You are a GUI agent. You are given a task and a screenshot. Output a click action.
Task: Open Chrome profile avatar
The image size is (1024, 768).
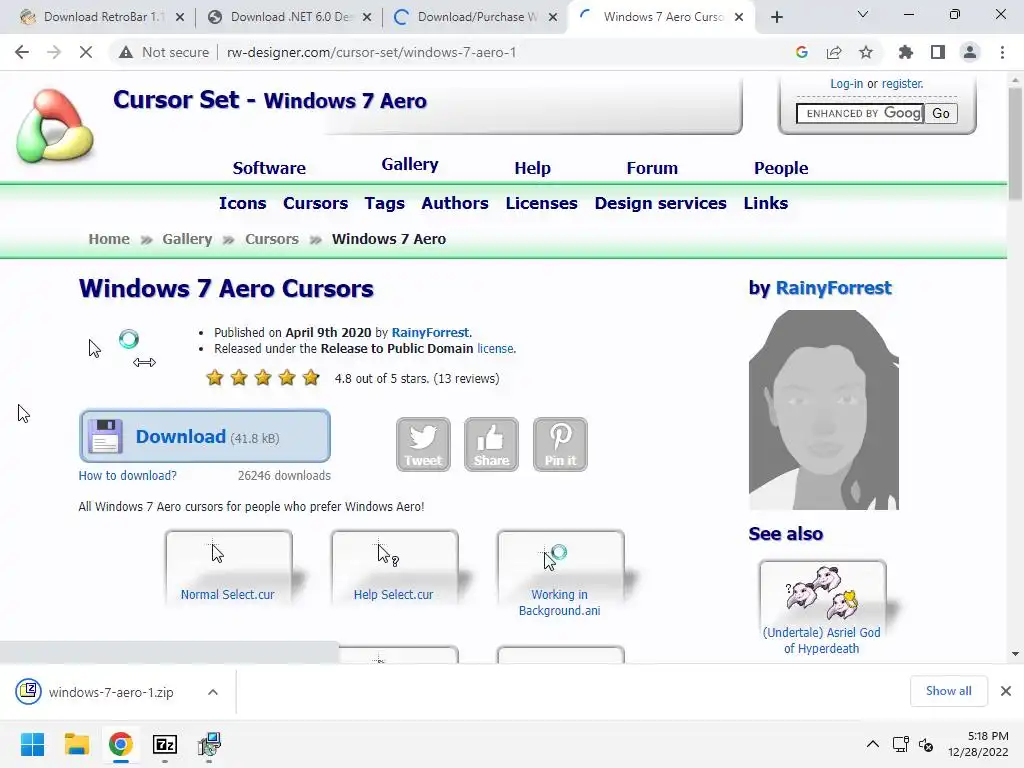click(970, 52)
